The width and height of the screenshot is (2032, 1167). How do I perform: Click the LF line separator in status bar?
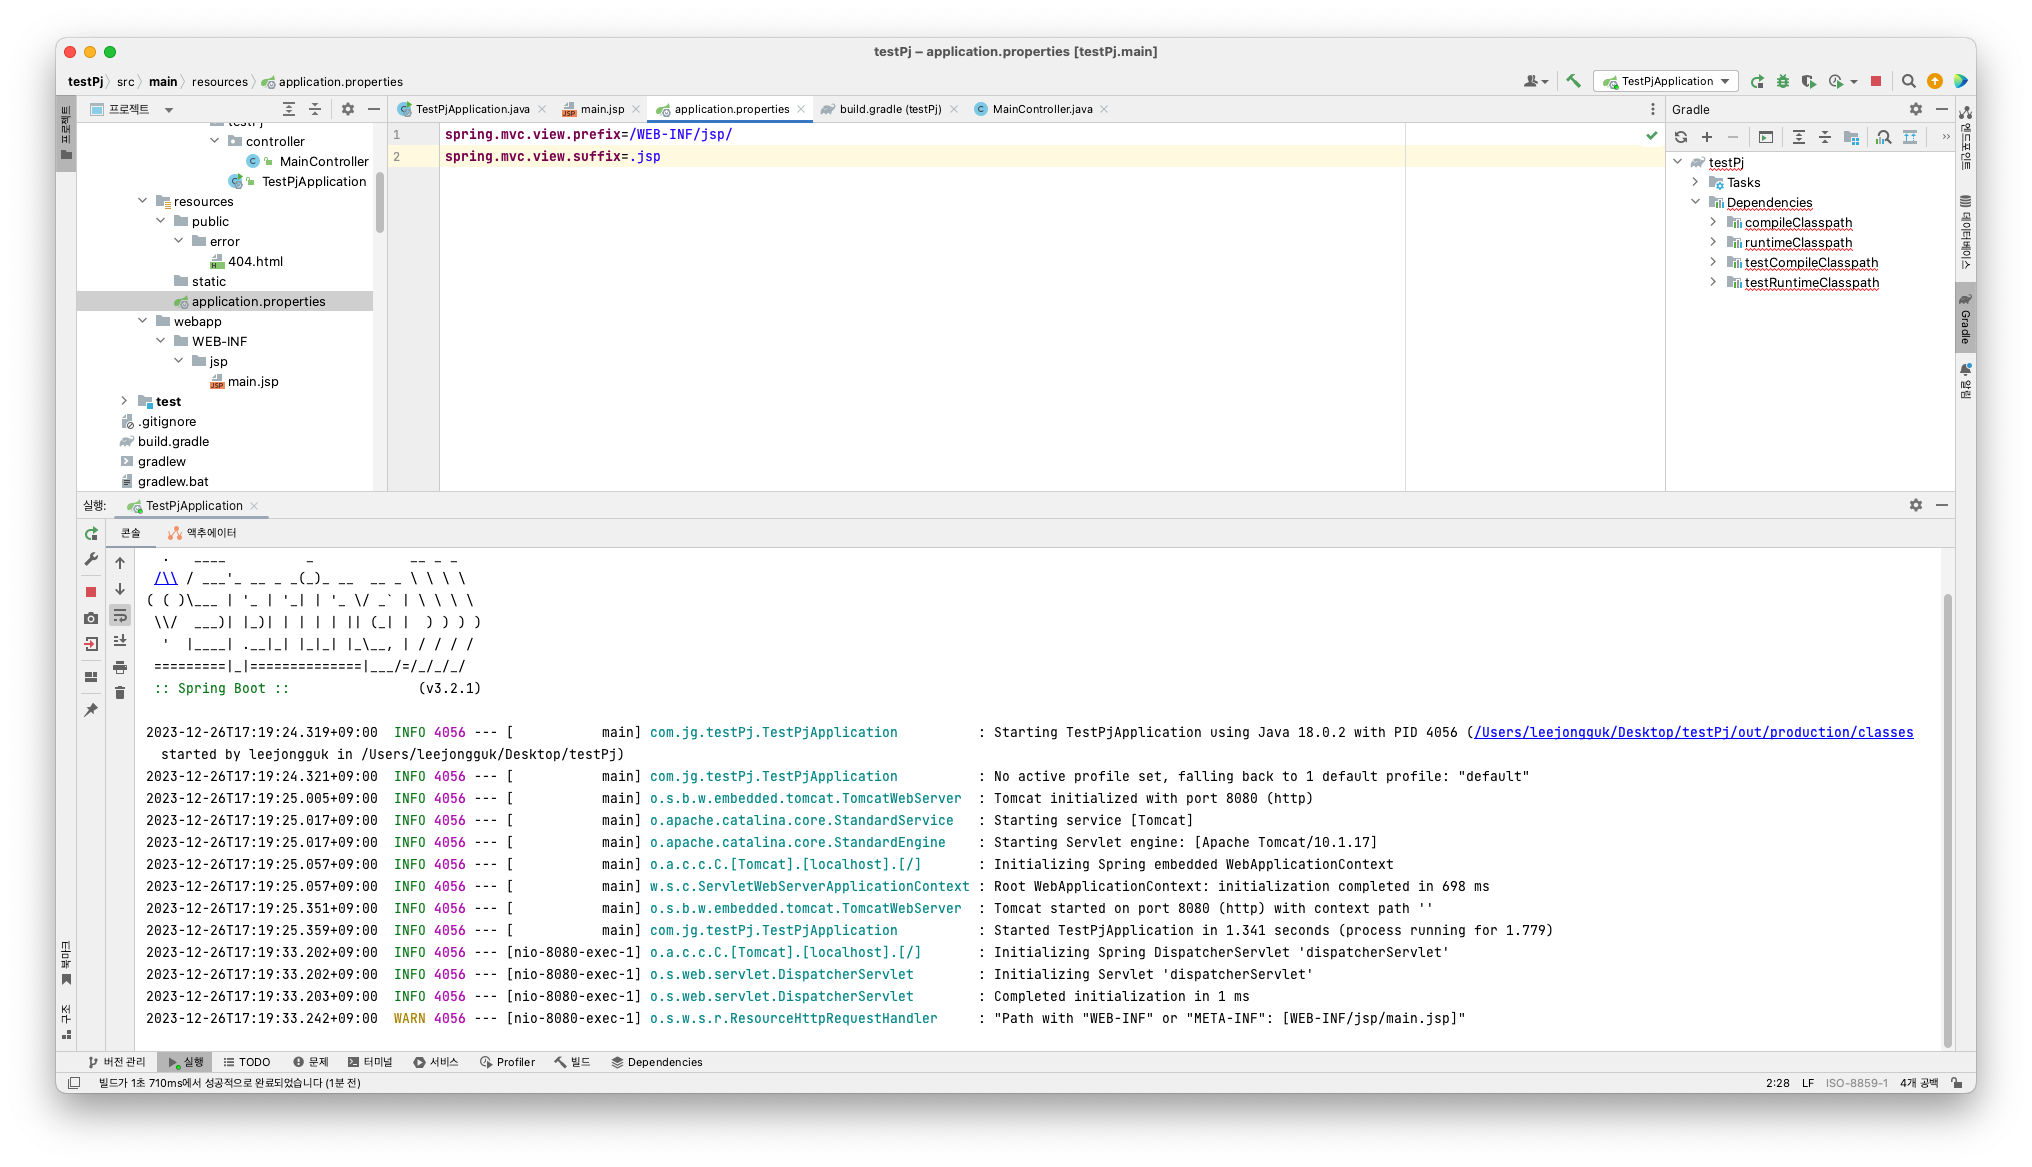tap(1808, 1083)
